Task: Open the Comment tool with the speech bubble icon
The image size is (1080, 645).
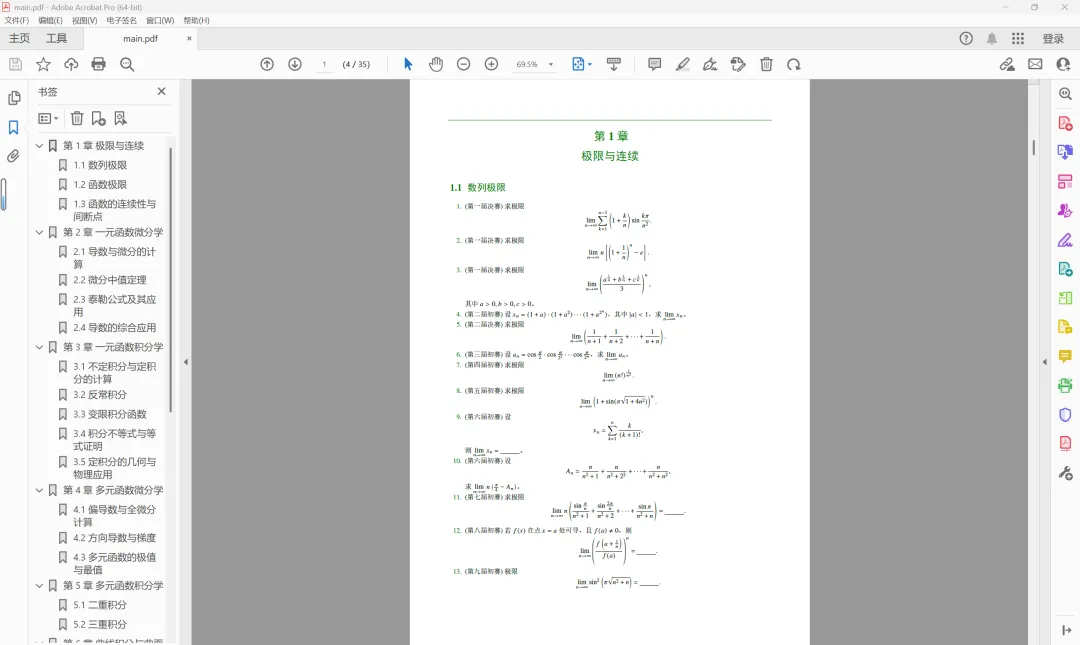Action: (x=654, y=63)
